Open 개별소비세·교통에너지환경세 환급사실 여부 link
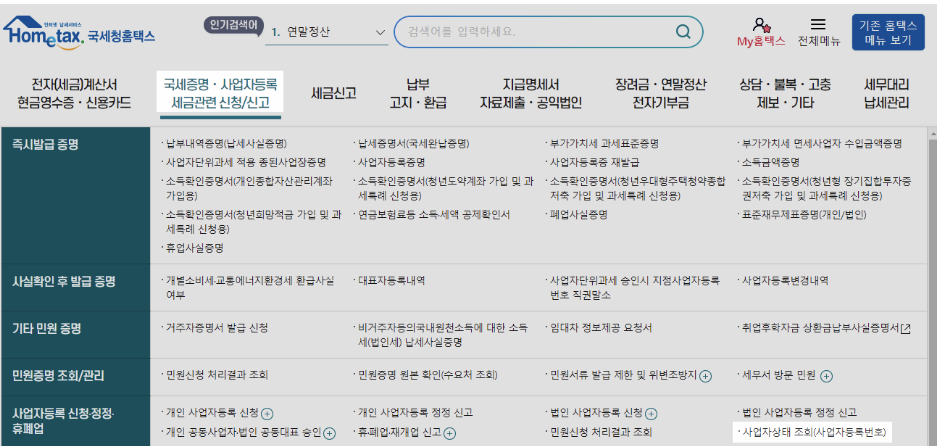Image resolution: width=937 pixels, height=446 pixels. [x=250, y=287]
